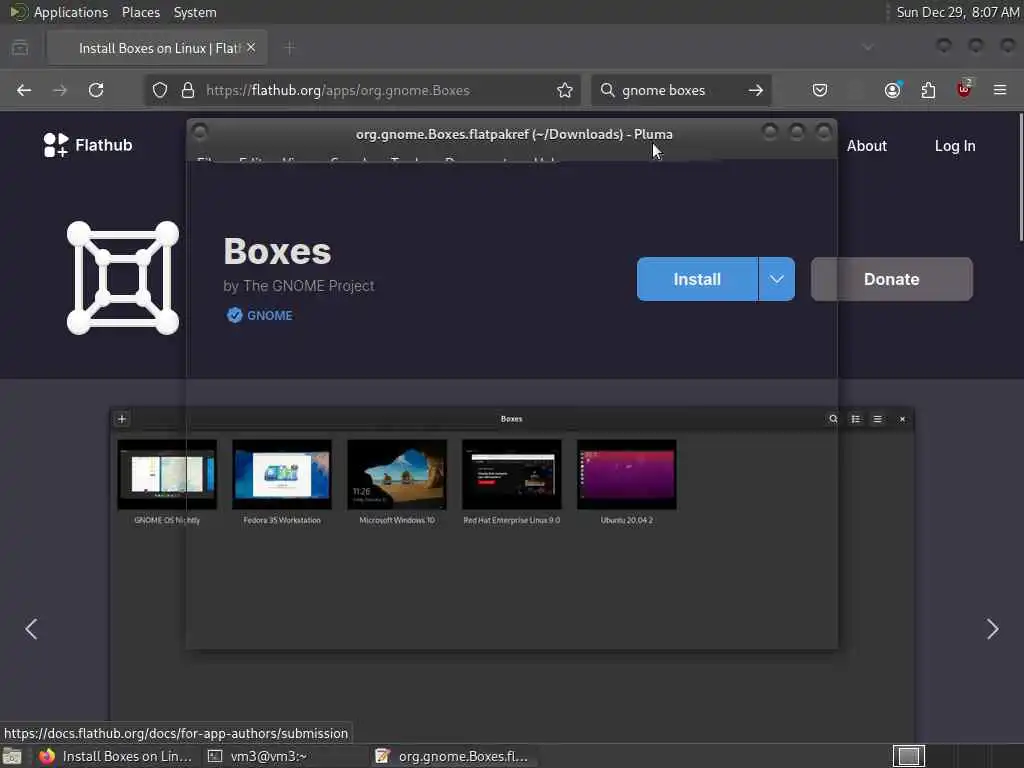Click Log In on Flathub
This screenshot has height=768, width=1024.
[955, 146]
